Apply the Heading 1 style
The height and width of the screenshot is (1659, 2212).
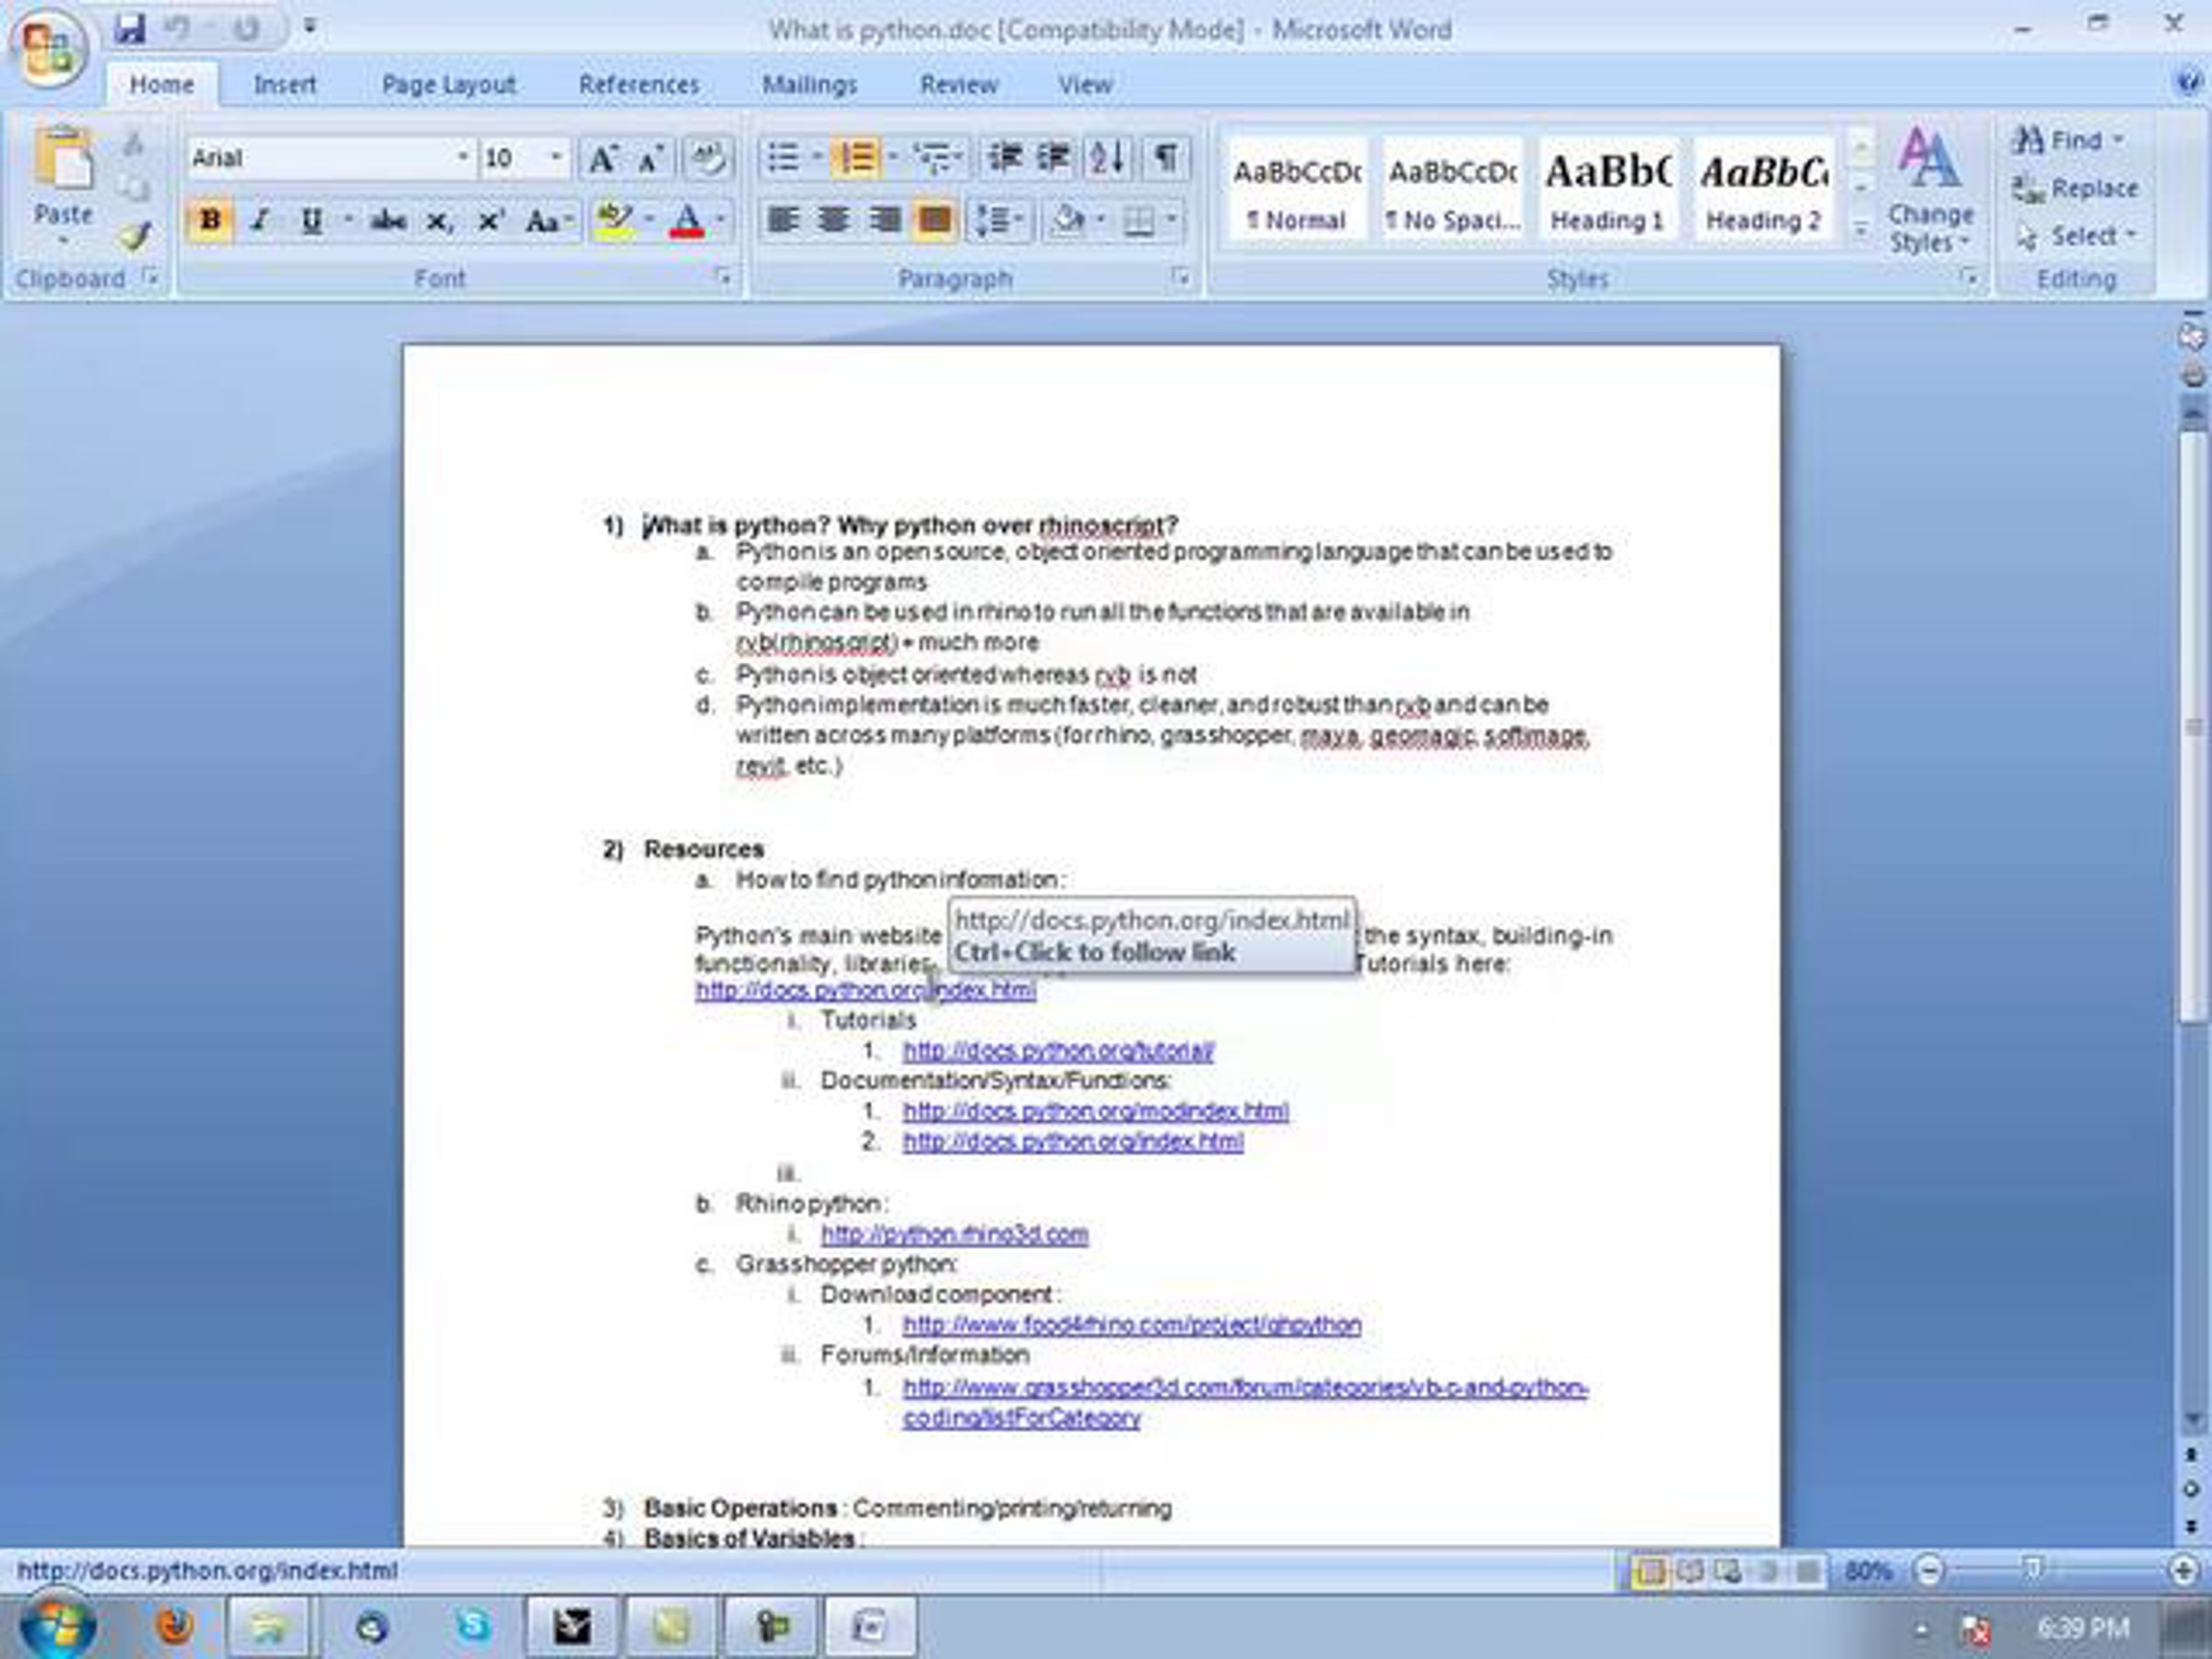(1607, 190)
